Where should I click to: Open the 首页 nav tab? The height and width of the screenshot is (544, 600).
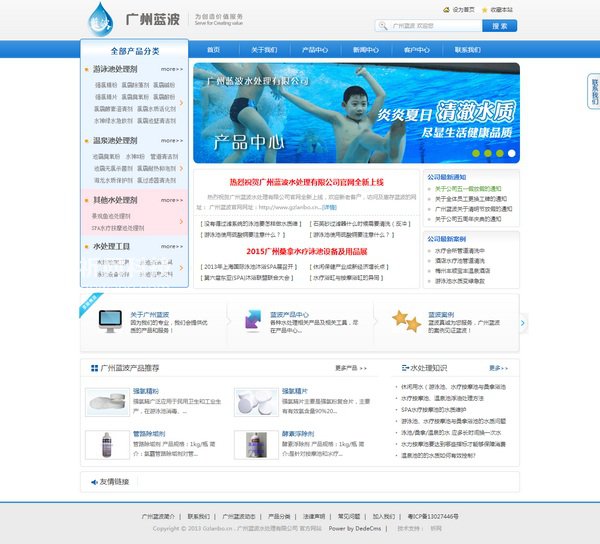[214, 50]
